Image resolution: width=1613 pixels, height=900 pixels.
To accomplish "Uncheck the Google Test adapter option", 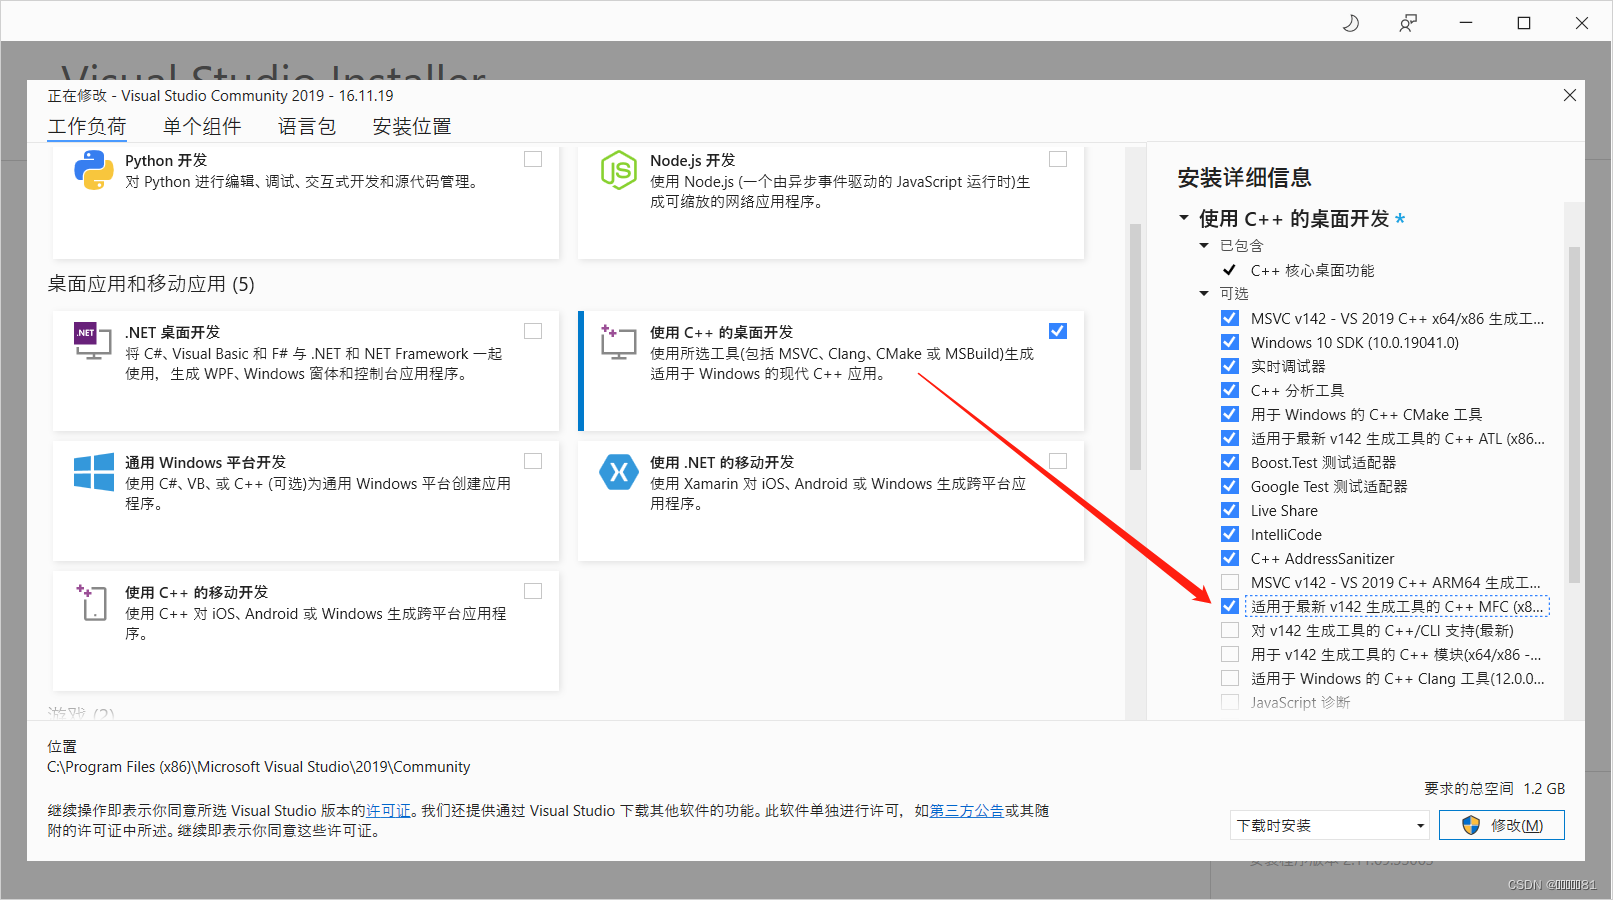I will (x=1230, y=486).
